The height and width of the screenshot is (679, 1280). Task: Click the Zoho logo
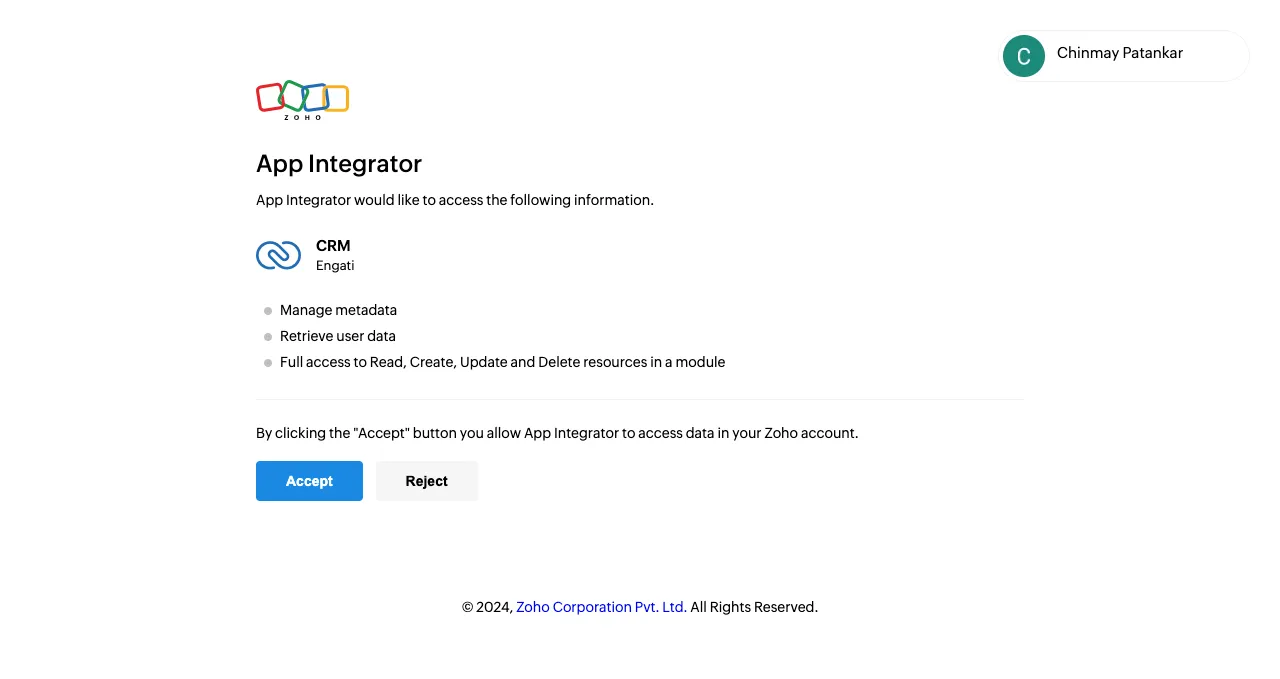(x=302, y=100)
